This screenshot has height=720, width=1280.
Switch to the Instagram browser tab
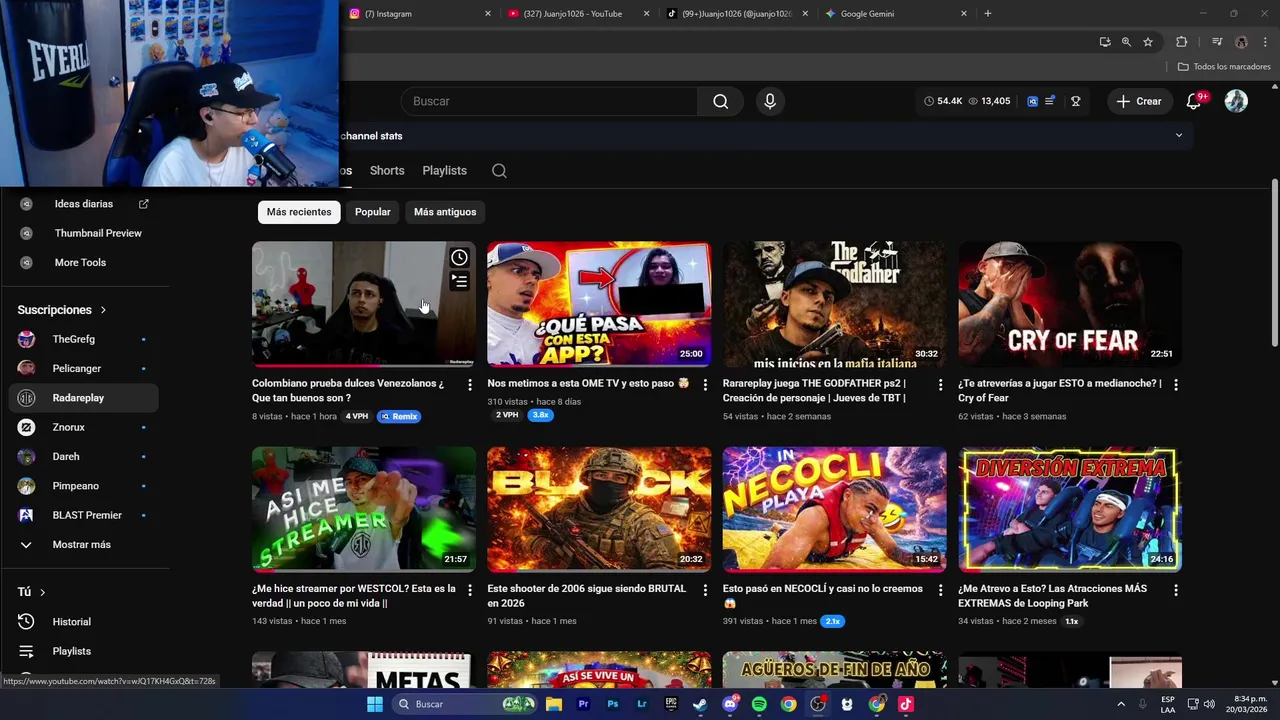(420, 14)
